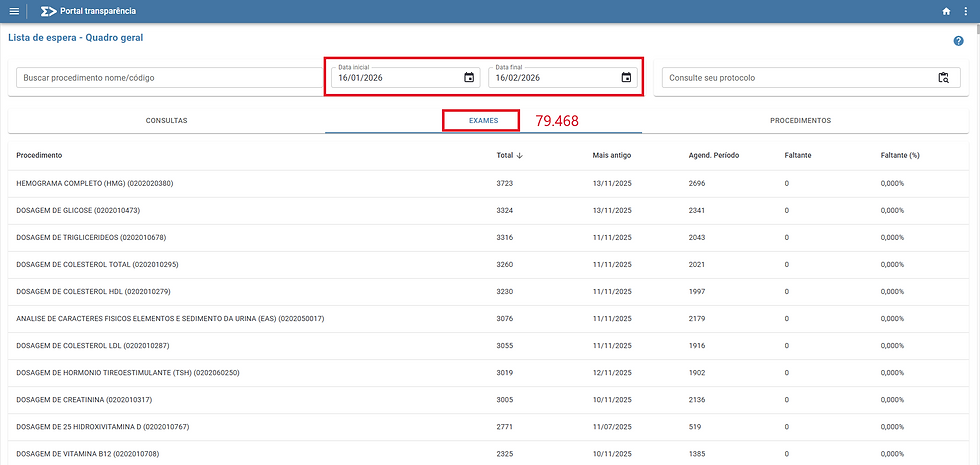Open the three-dot options menu
980x465 pixels.
966,11
